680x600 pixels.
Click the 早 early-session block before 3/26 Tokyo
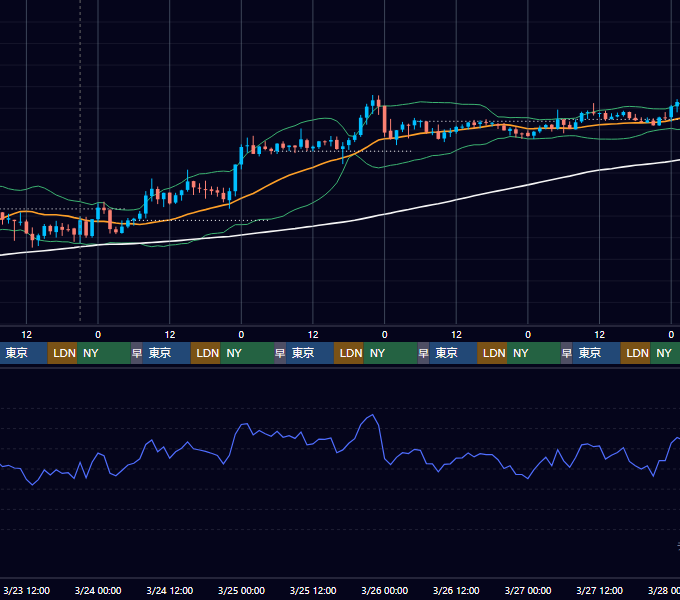[x=423, y=353]
